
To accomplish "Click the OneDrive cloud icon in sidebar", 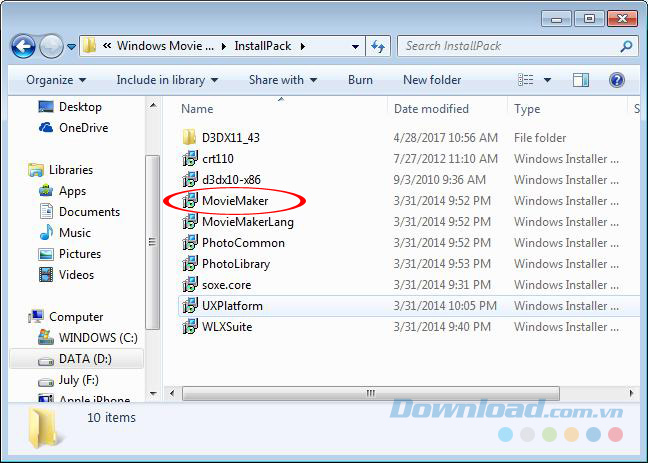I will pos(46,128).
